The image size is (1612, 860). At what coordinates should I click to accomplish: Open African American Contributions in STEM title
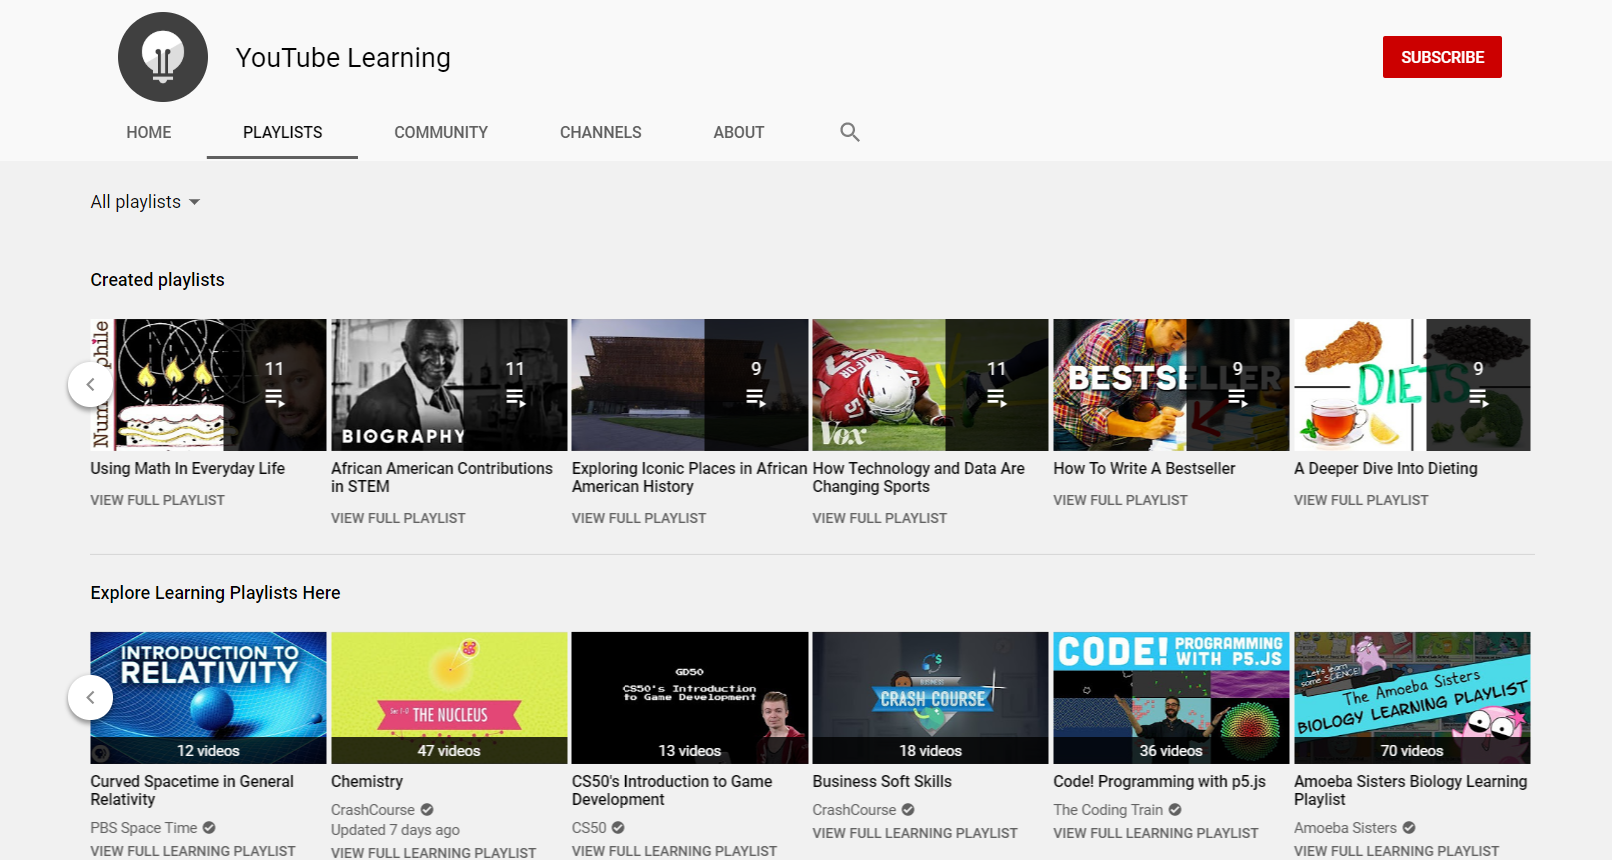click(x=442, y=477)
